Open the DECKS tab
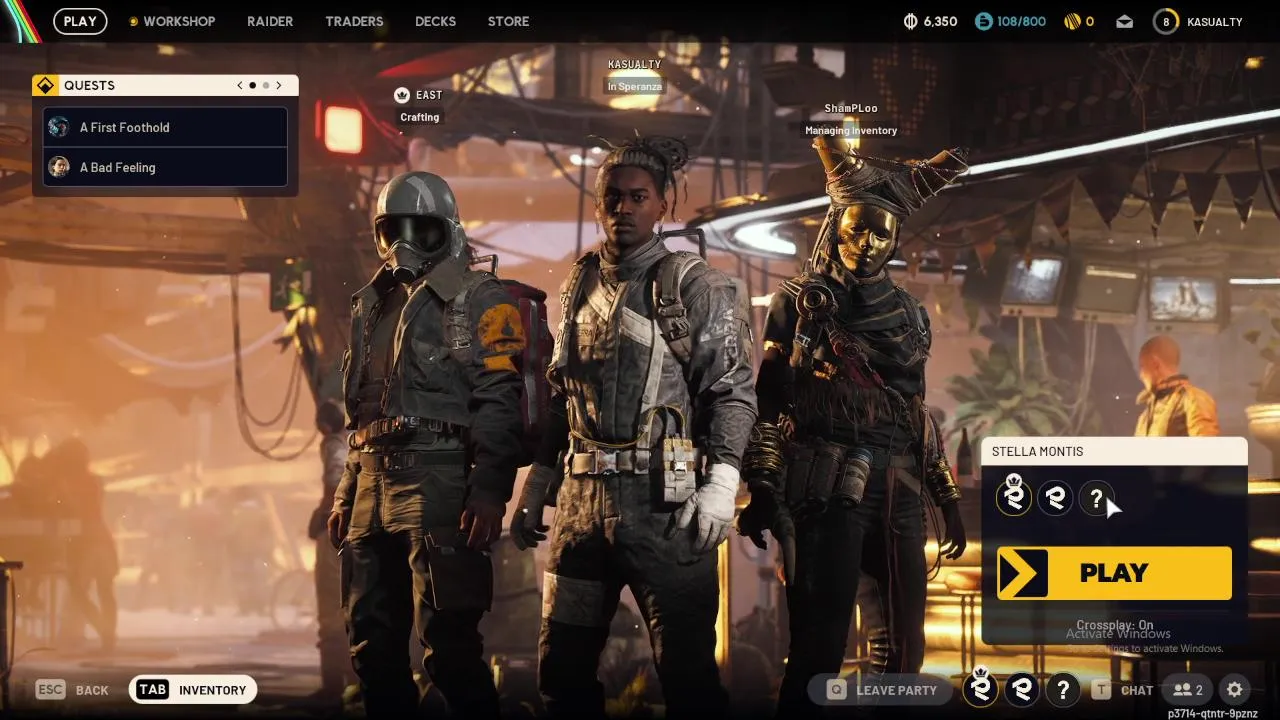 pos(435,21)
